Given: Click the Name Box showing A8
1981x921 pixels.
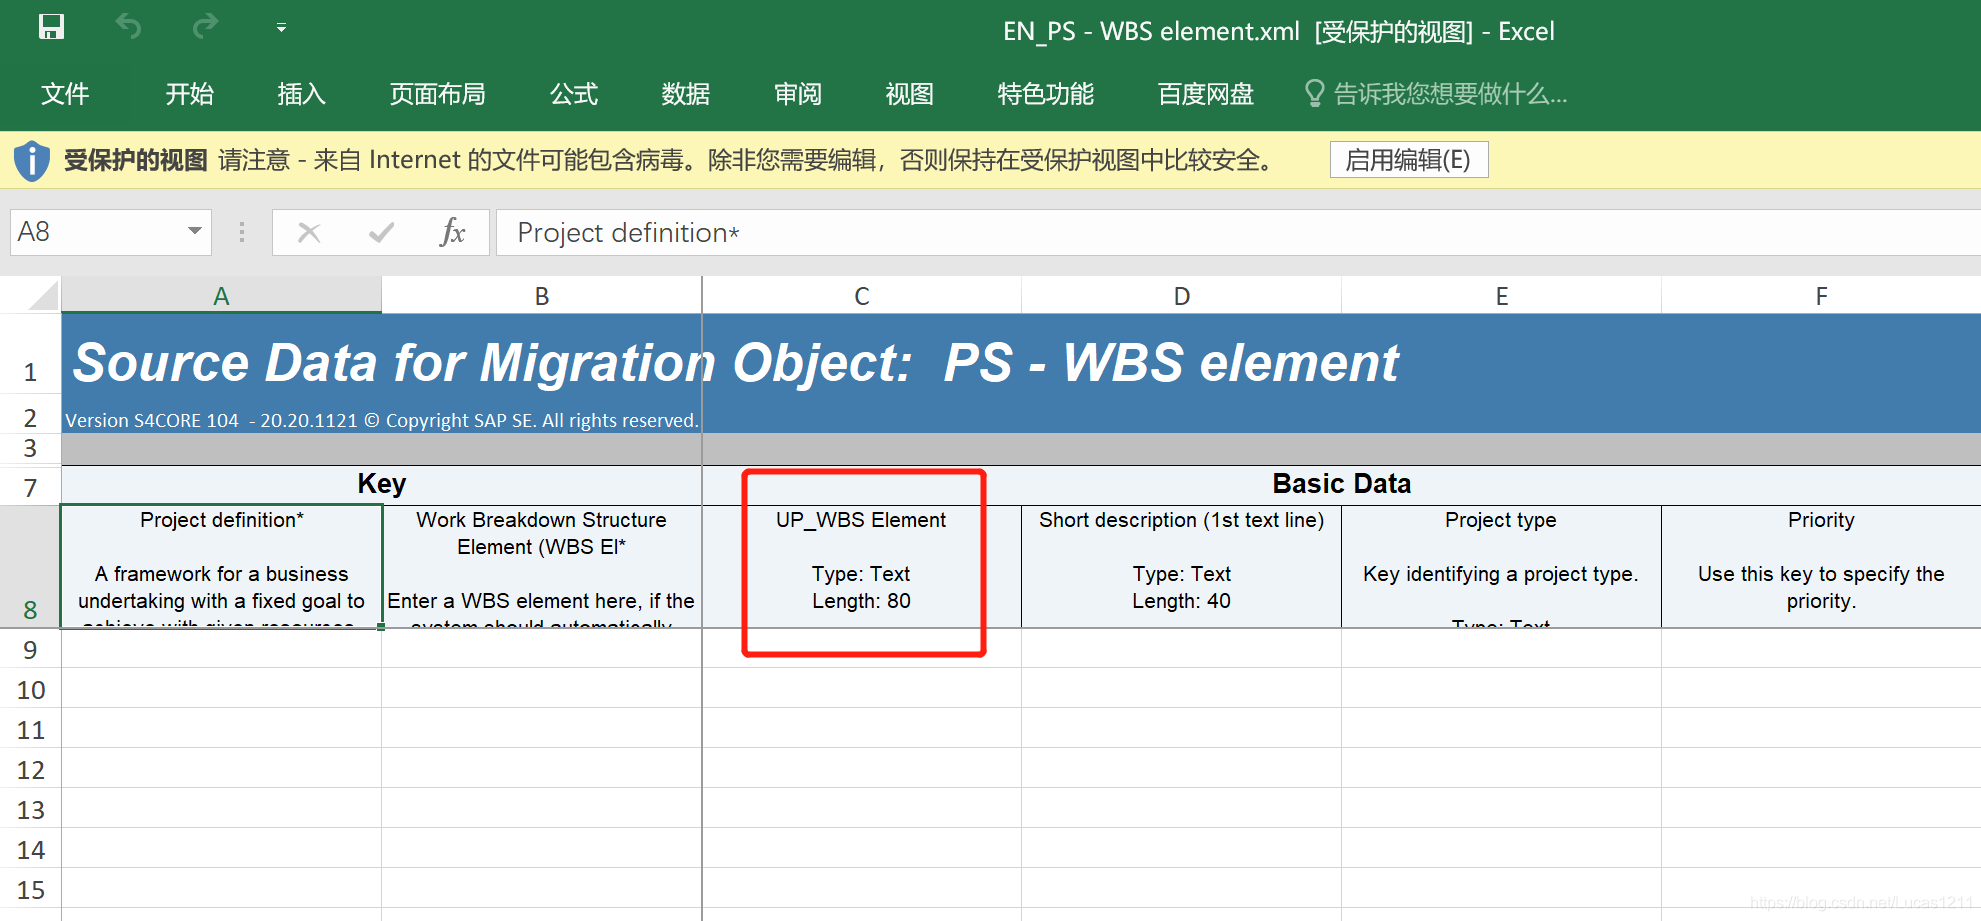Looking at the screenshot, I should (95, 232).
